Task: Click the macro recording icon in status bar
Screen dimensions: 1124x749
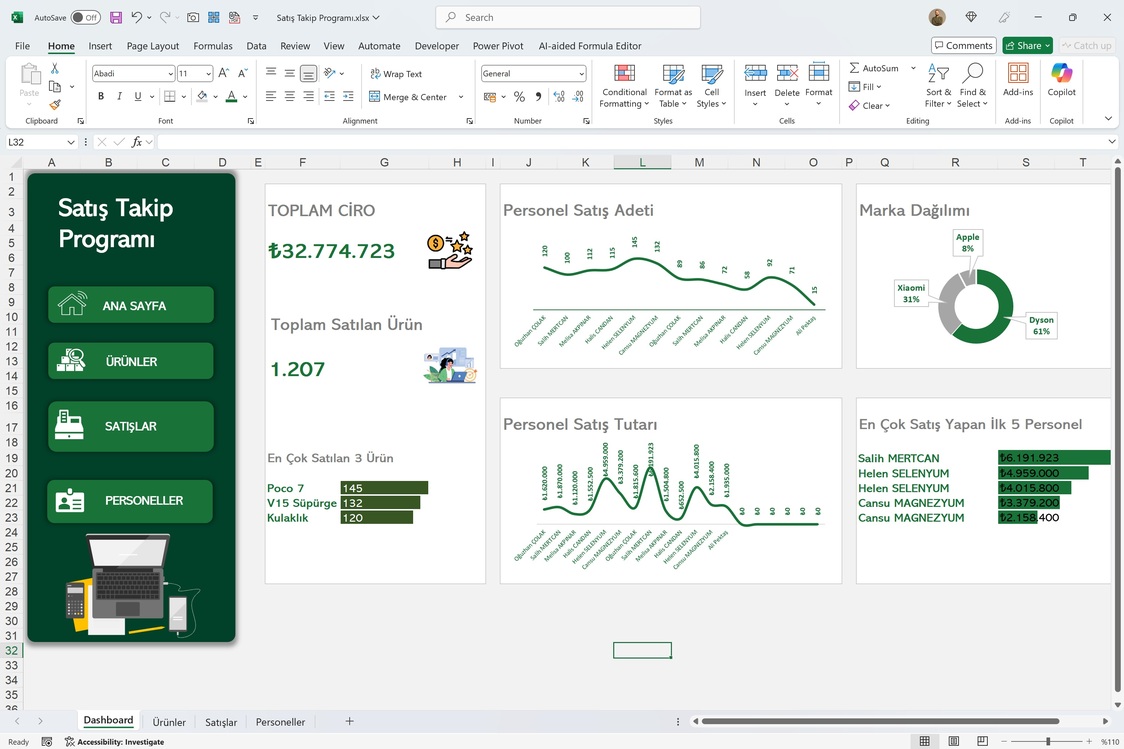Action: tap(47, 742)
